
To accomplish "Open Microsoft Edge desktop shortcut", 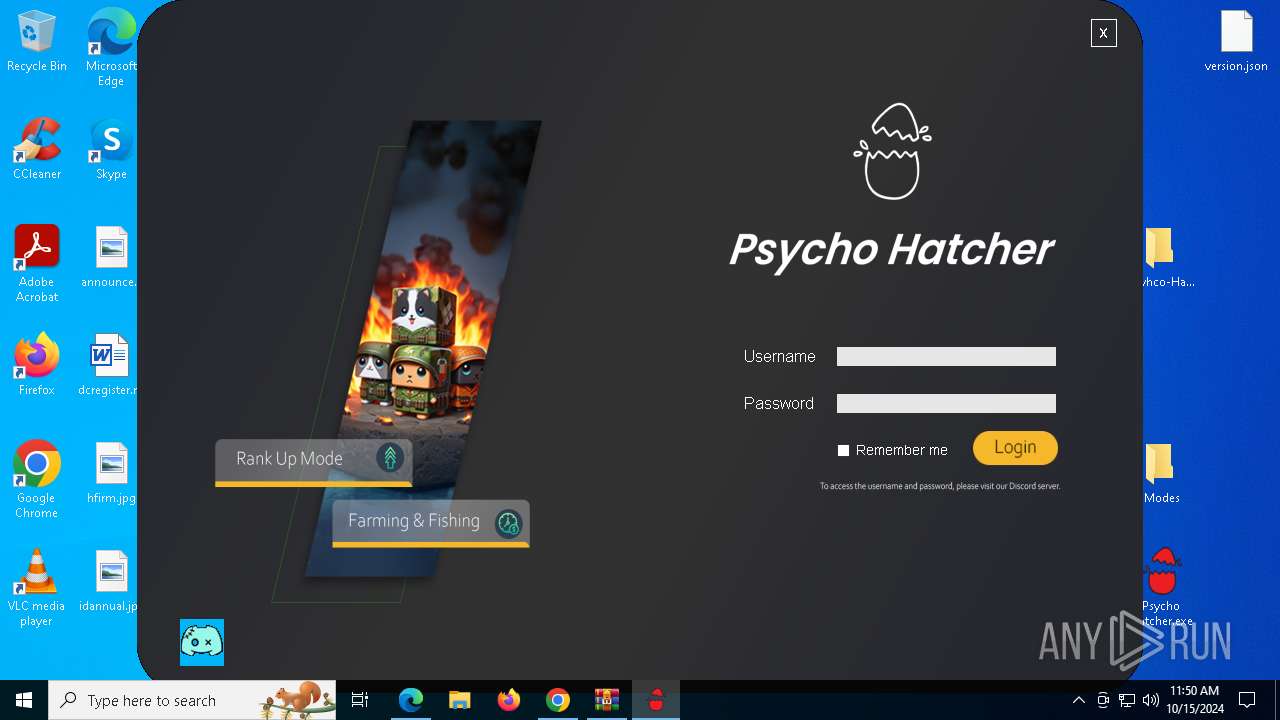I will (111, 47).
